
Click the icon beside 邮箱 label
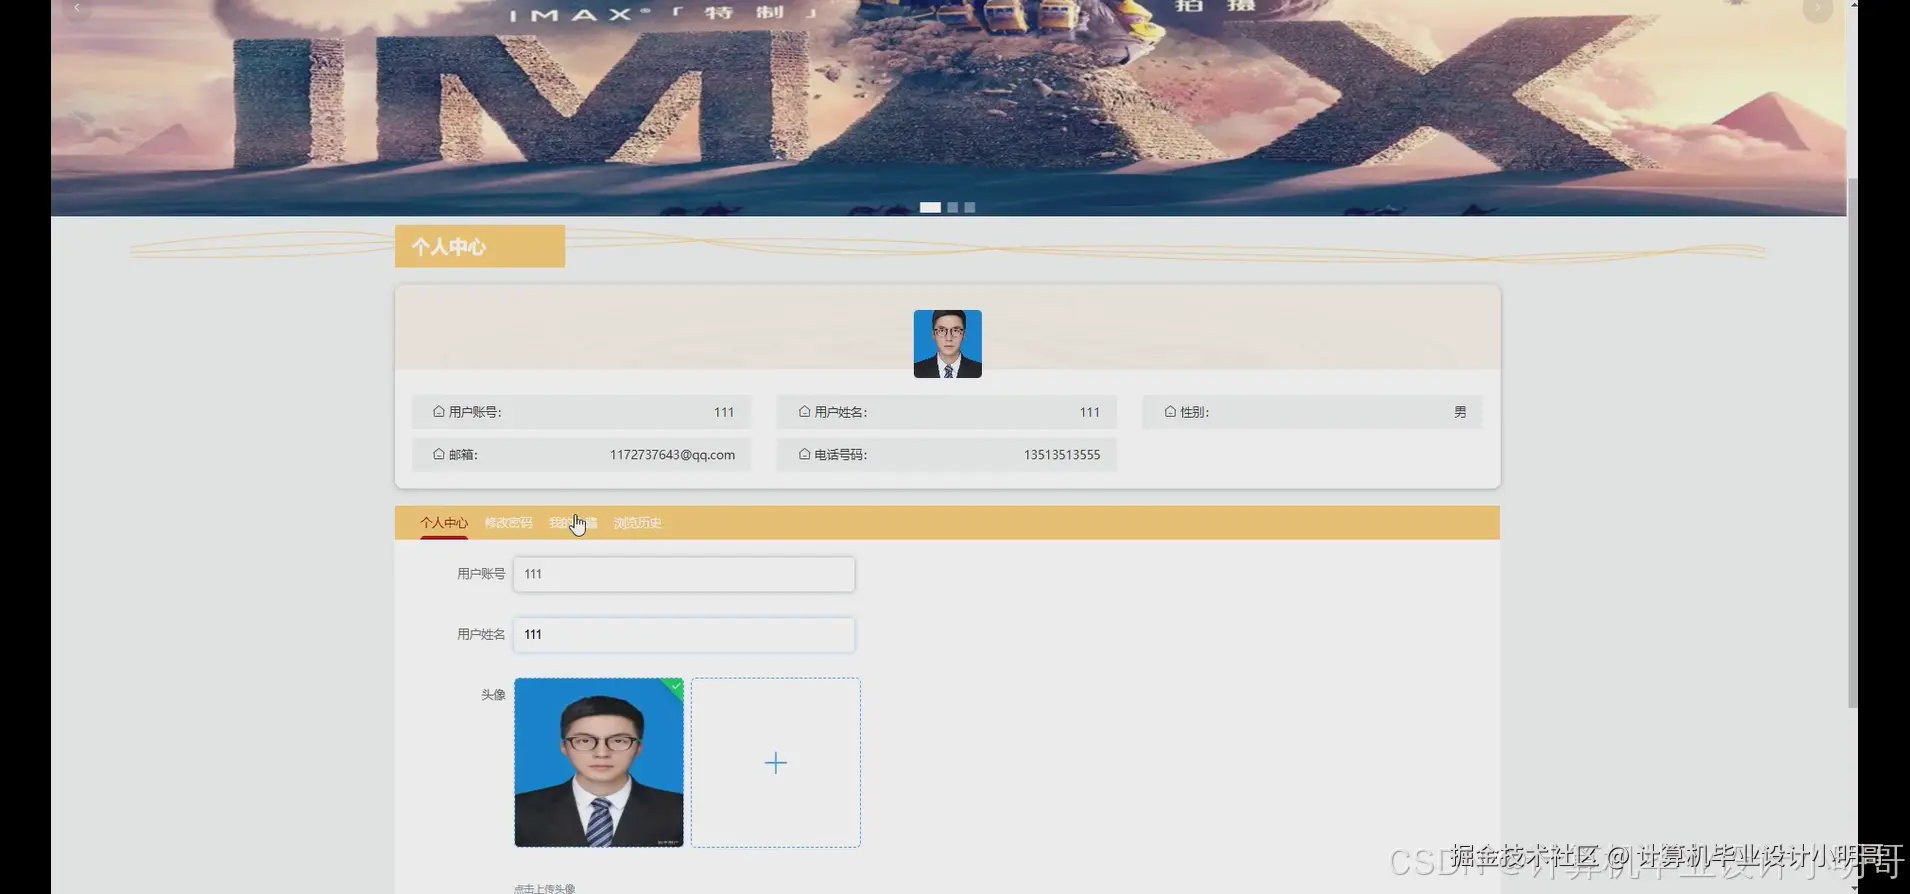tap(438, 454)
